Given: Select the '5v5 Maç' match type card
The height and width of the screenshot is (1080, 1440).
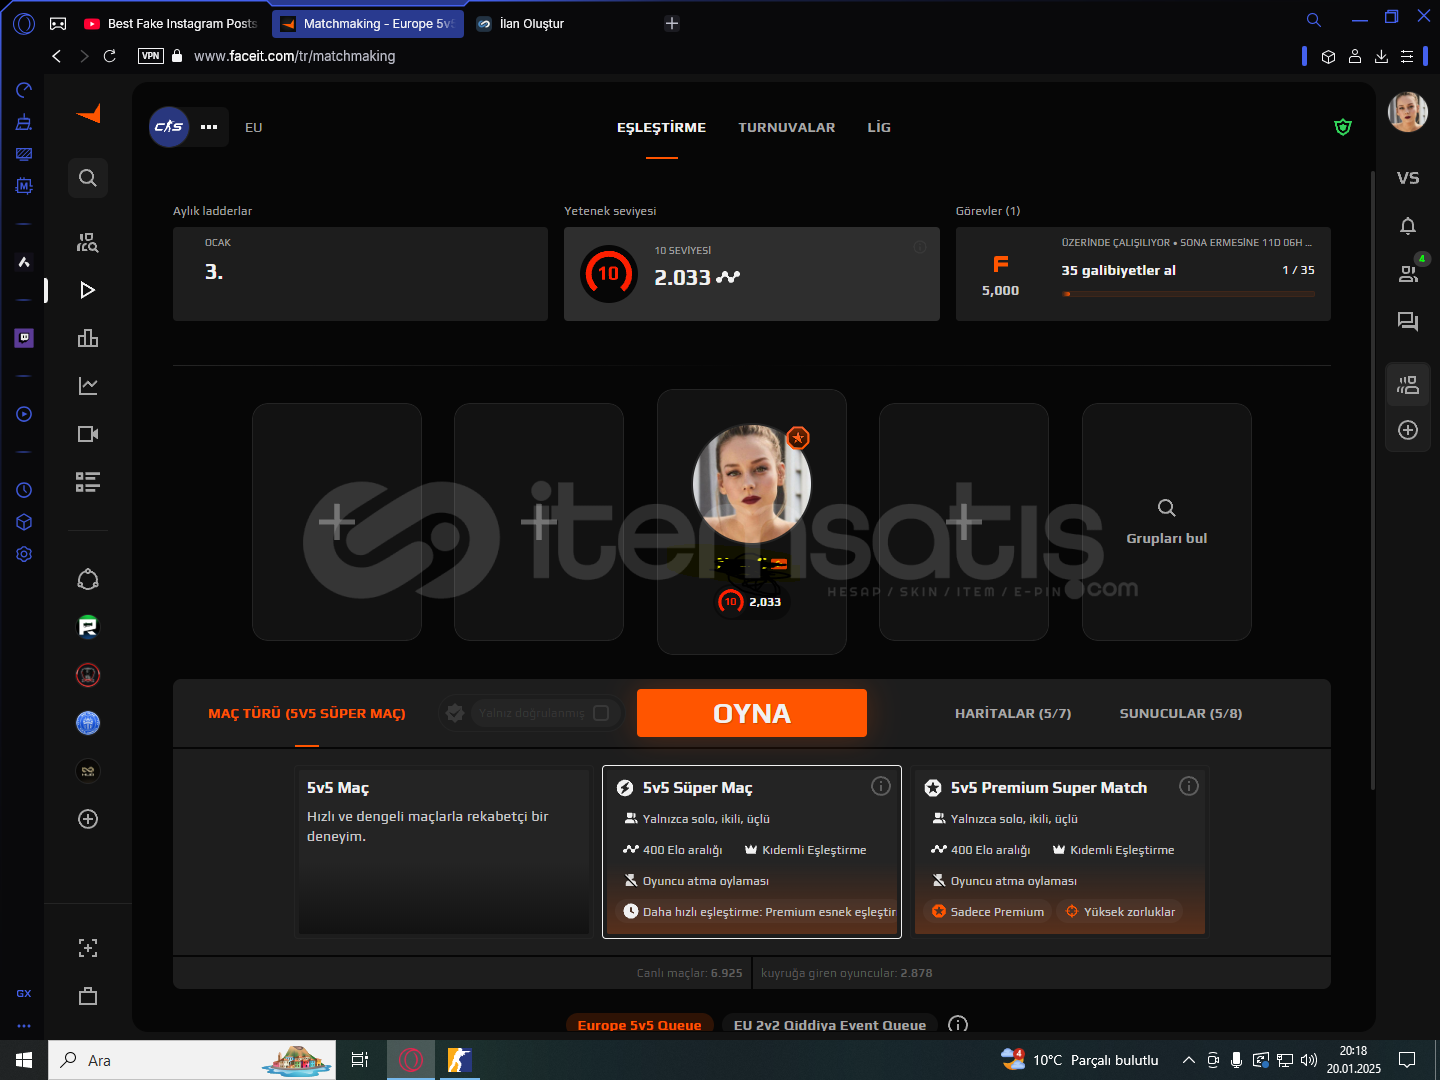Looking at the screenshot, I should pos(444,852).
